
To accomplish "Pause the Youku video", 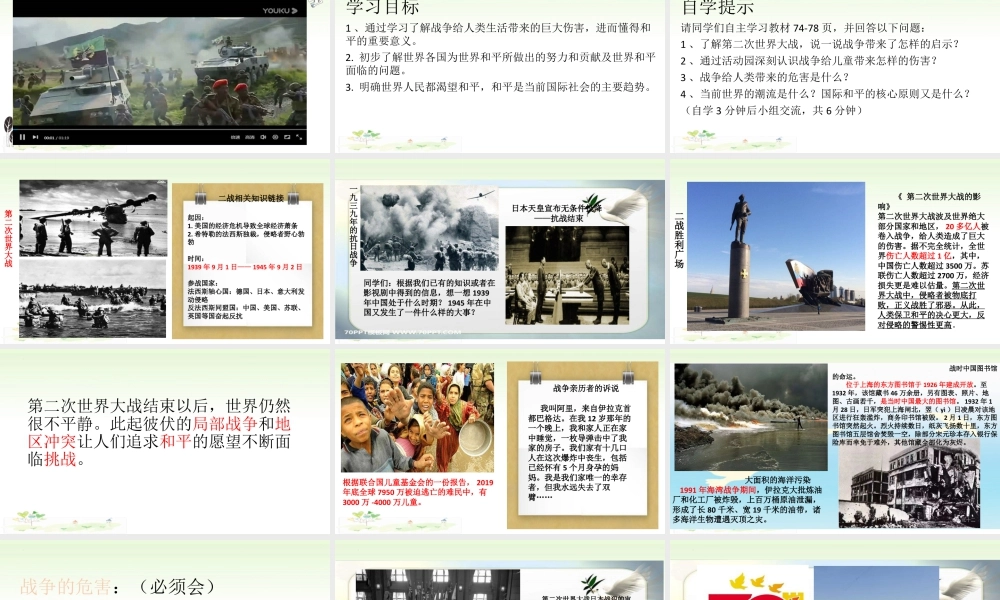I will click(22, 137).
